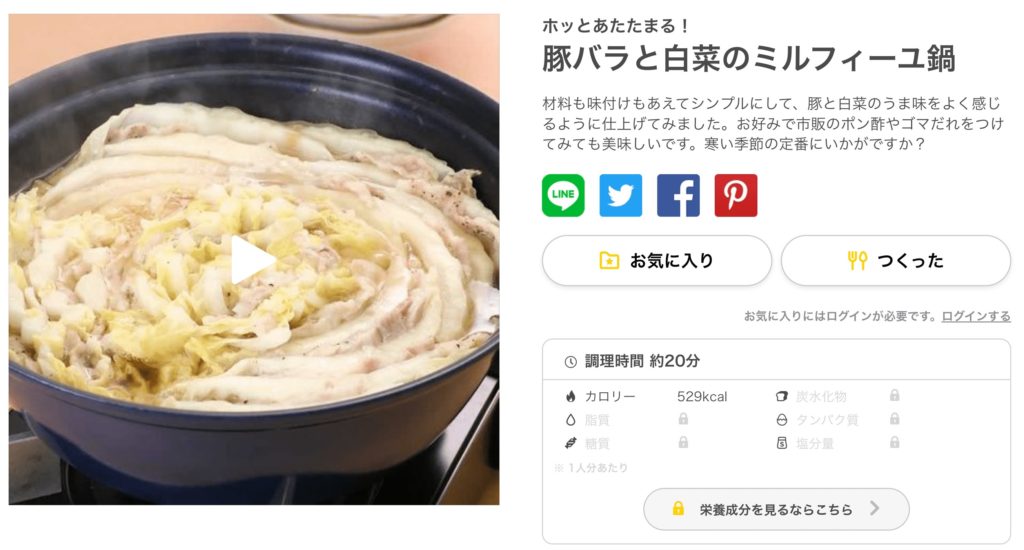Click the lock icon beside 脂質
This screenshot has height=550, width=1024.
tap(683, 419)
